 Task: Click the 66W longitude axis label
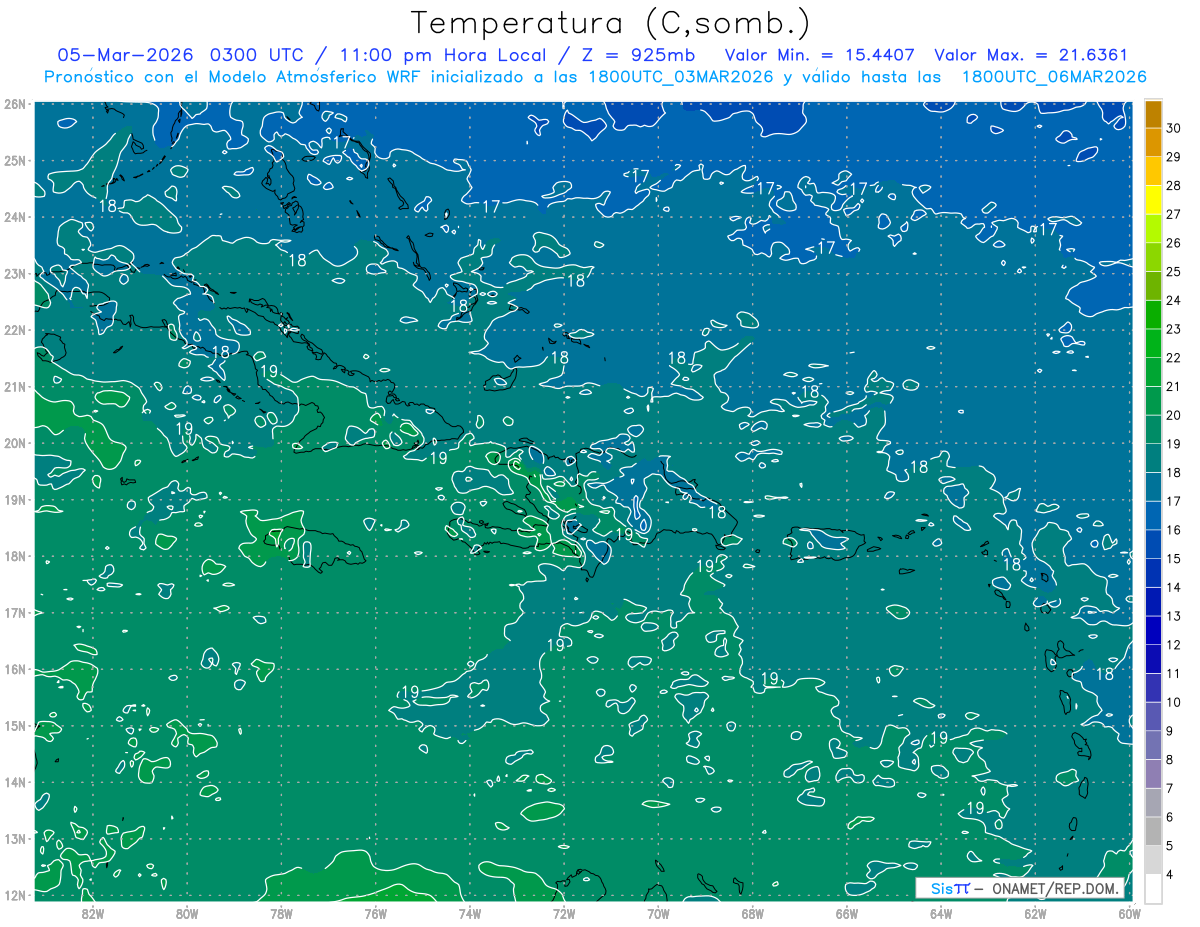tap(847, 914)
